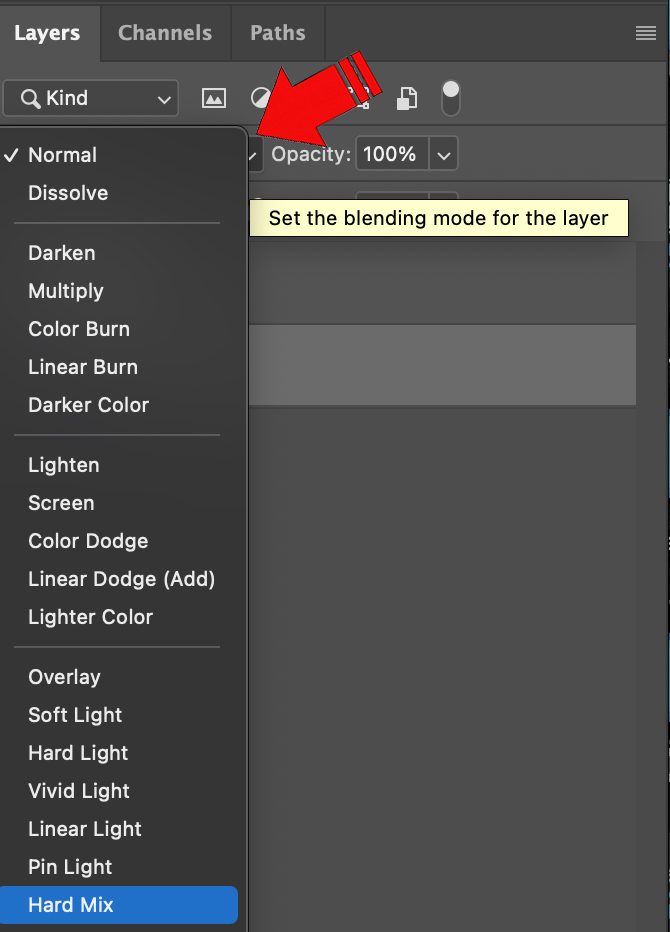Enable the Normal blending mode checkmark

point(13,155)
